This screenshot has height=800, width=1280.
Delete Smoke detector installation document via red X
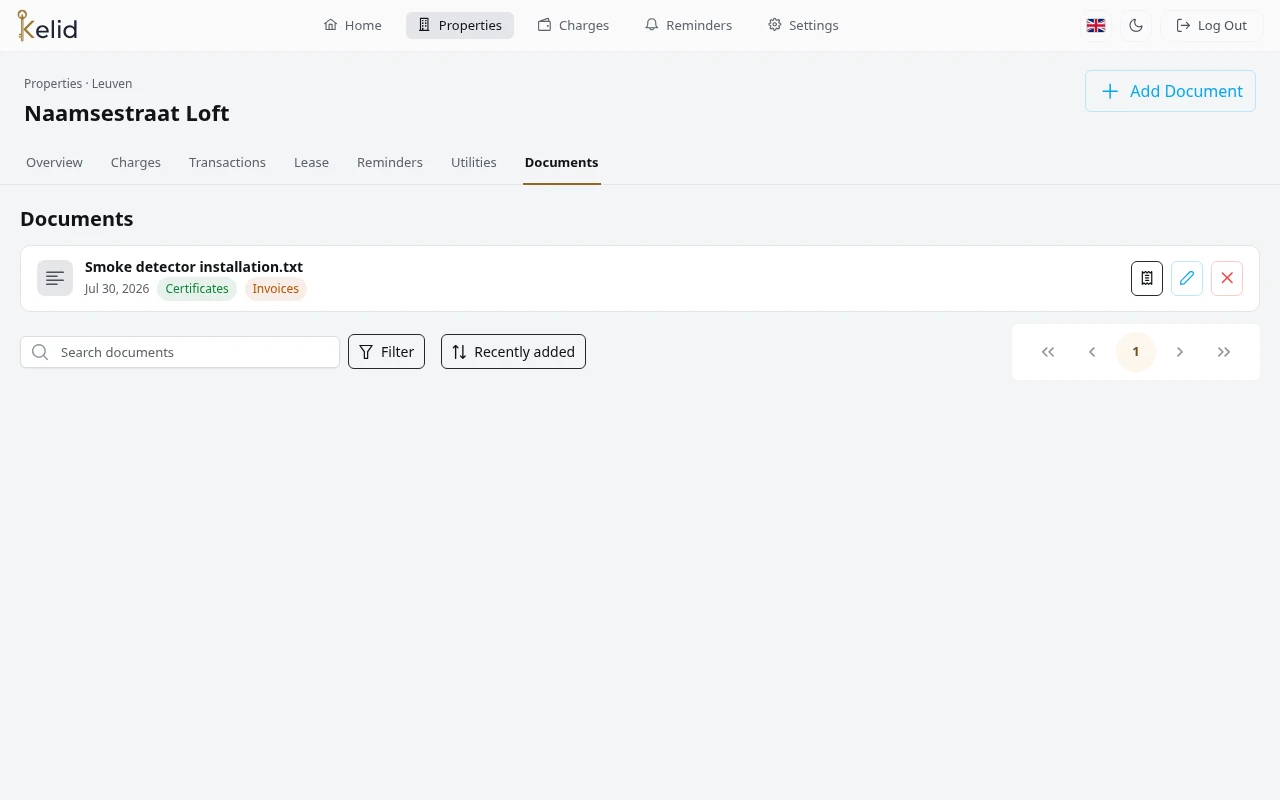click(x=1227, y=278)
